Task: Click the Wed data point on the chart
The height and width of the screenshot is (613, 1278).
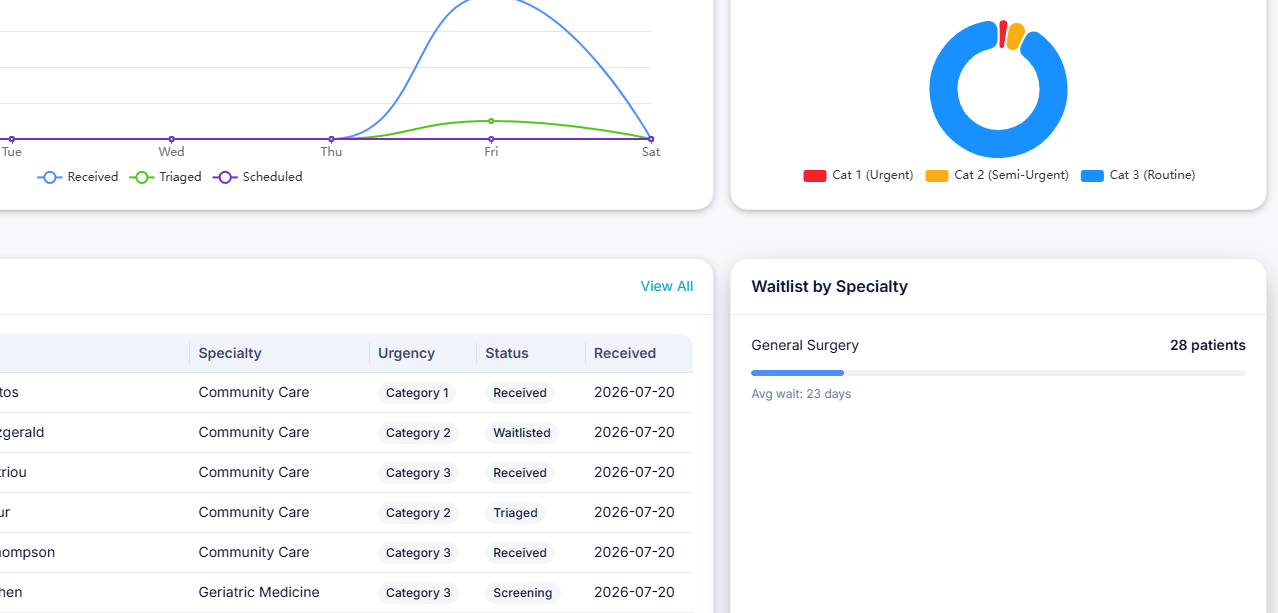Action: (171, 139)
